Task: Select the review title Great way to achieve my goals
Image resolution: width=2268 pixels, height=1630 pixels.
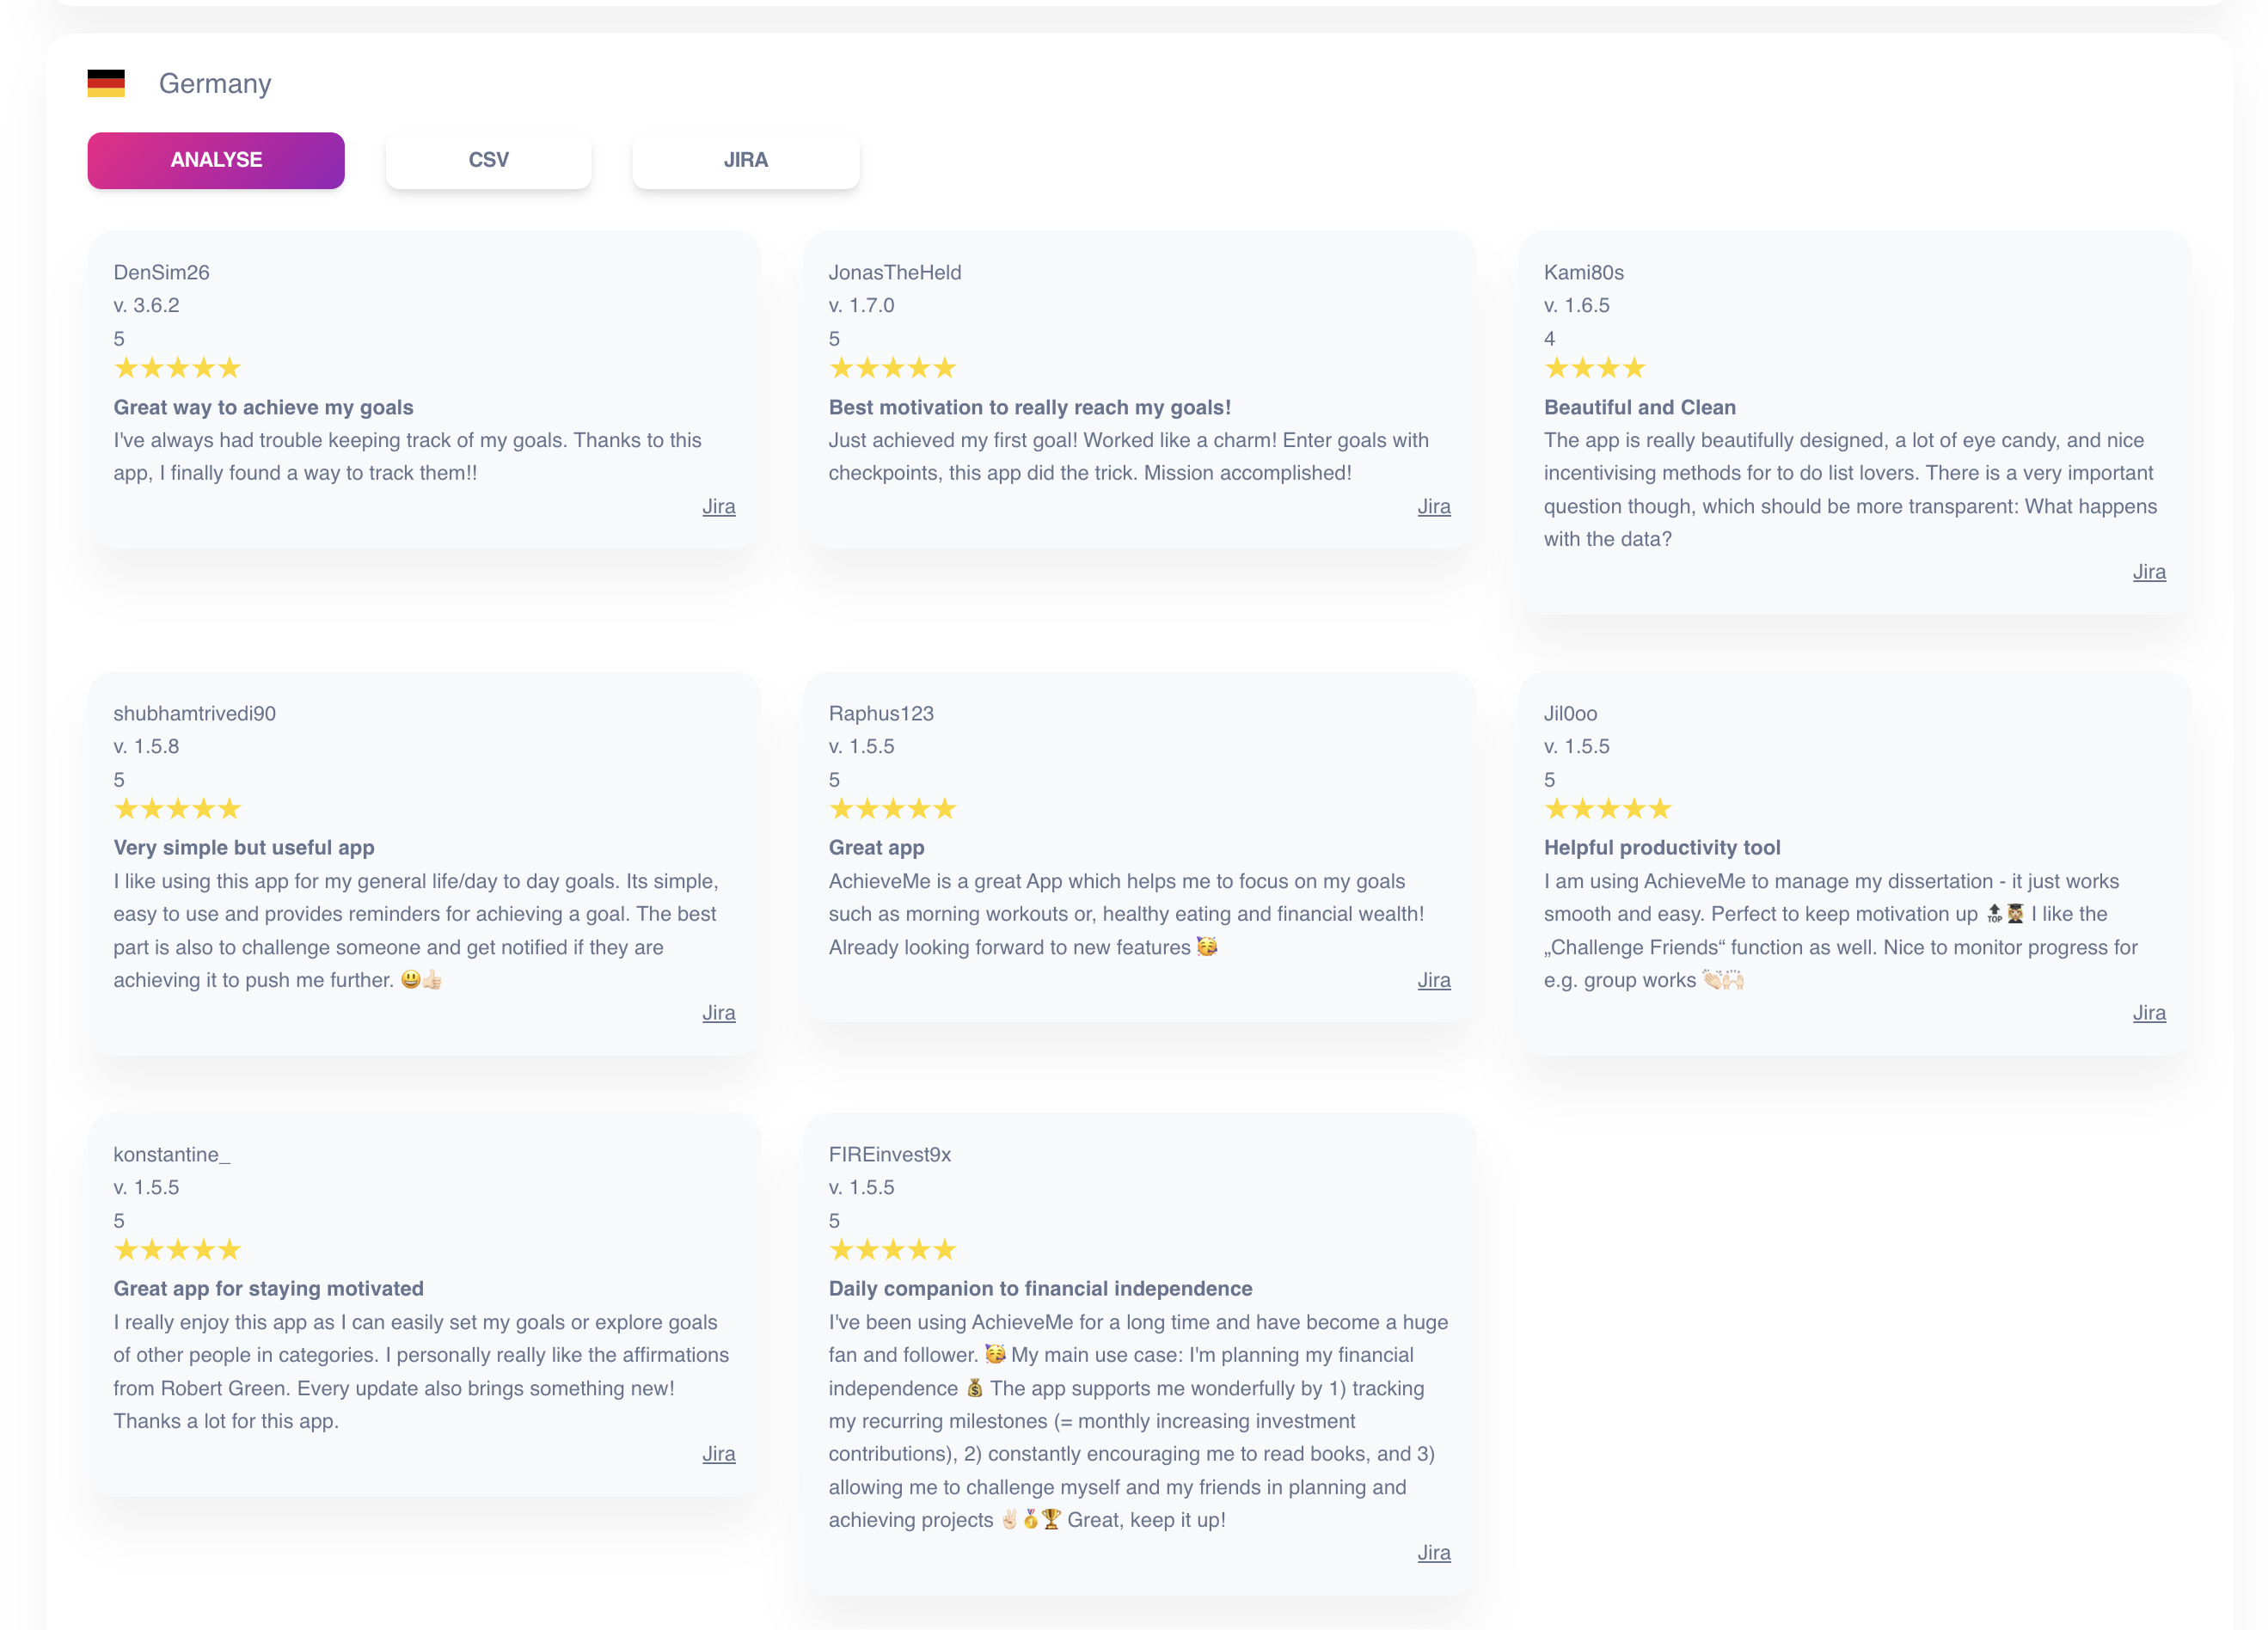Action: (262, 407)
